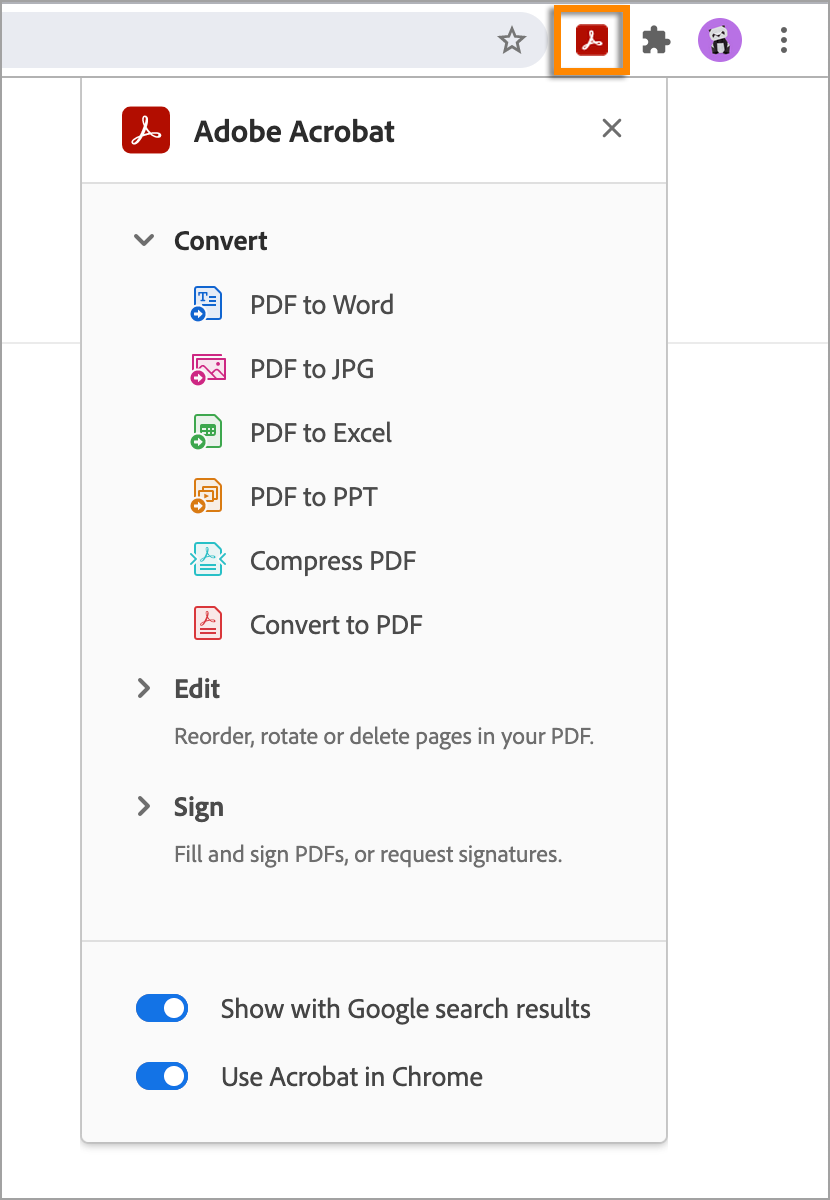The width and height of the screenshot is (830, 1200).
Task: Select the Compress PDF icon
Action: point(206,560)
